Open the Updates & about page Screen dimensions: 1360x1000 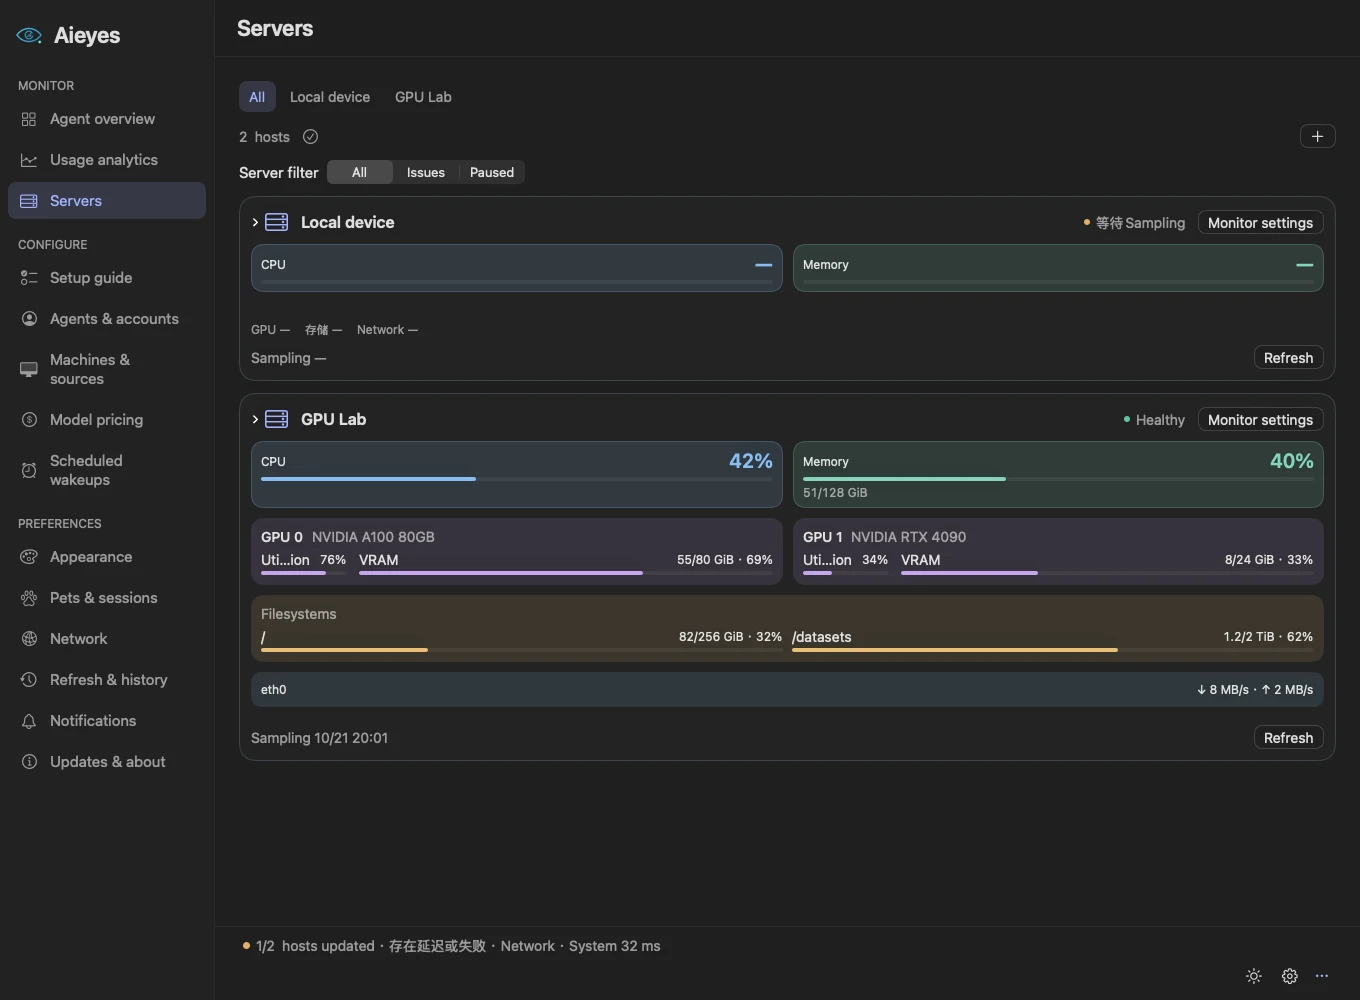tap(107, 762)
